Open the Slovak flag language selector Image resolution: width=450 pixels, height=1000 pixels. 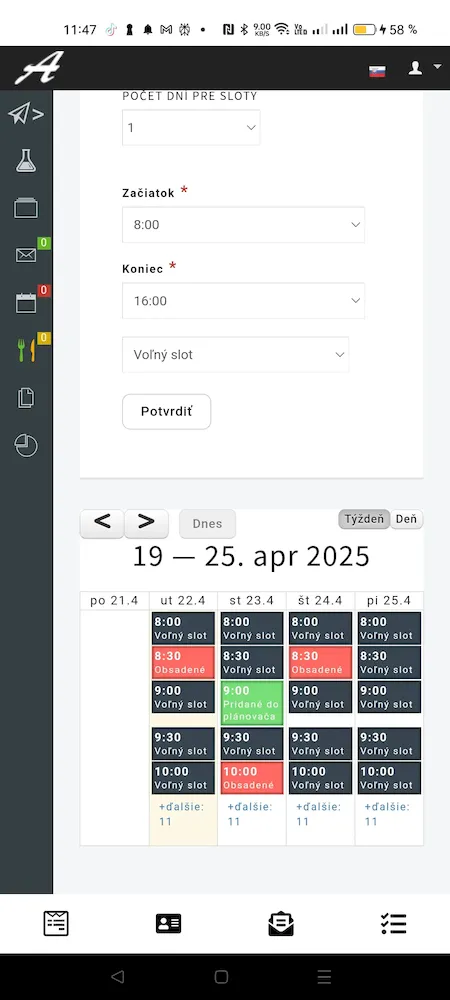377,71
